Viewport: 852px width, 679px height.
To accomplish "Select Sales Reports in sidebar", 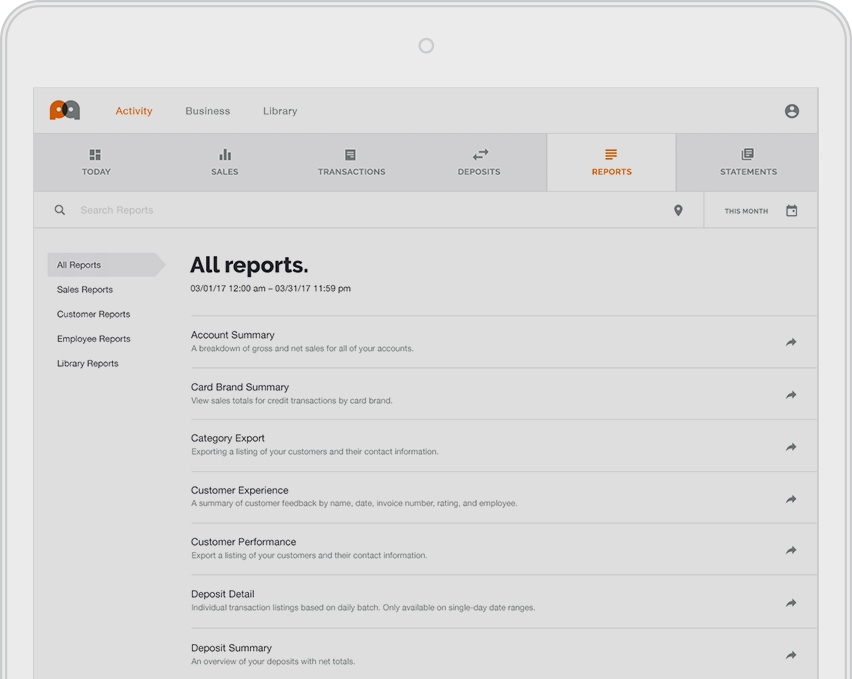I will point(85,290).
